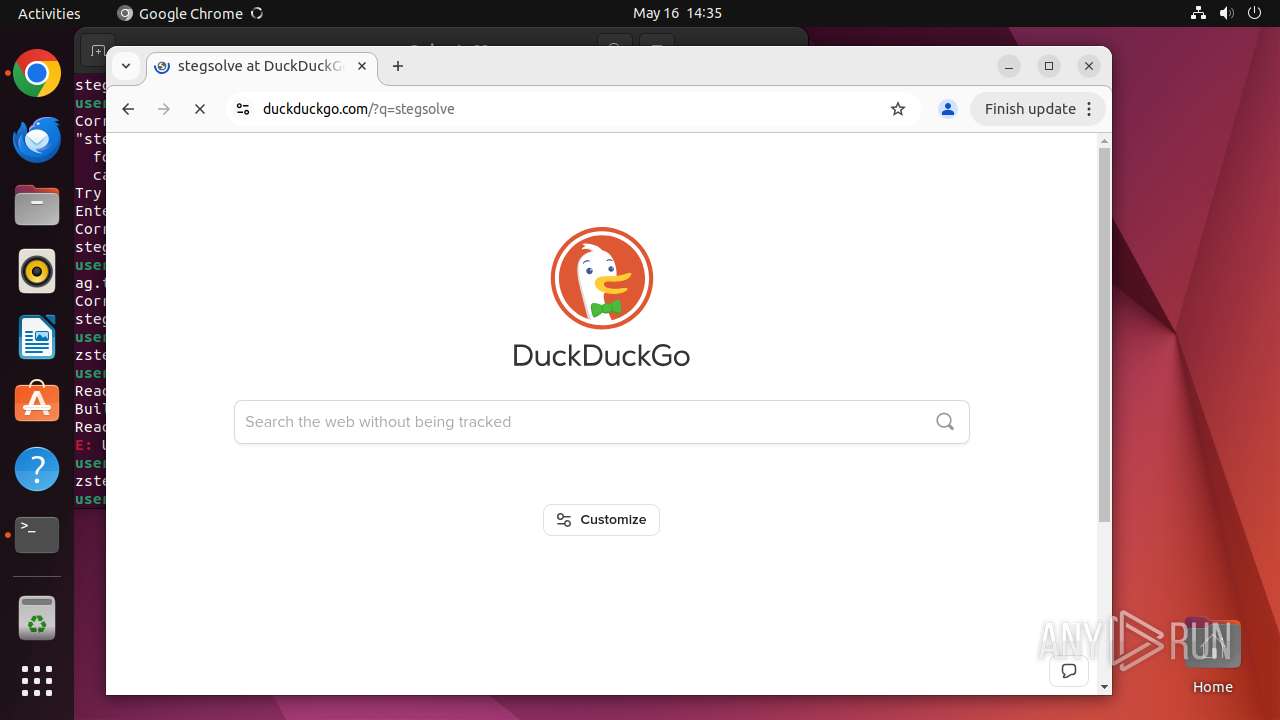The image size is (1280, 720).
Task: Open the power menu icon
Action: coord(1254,13)
